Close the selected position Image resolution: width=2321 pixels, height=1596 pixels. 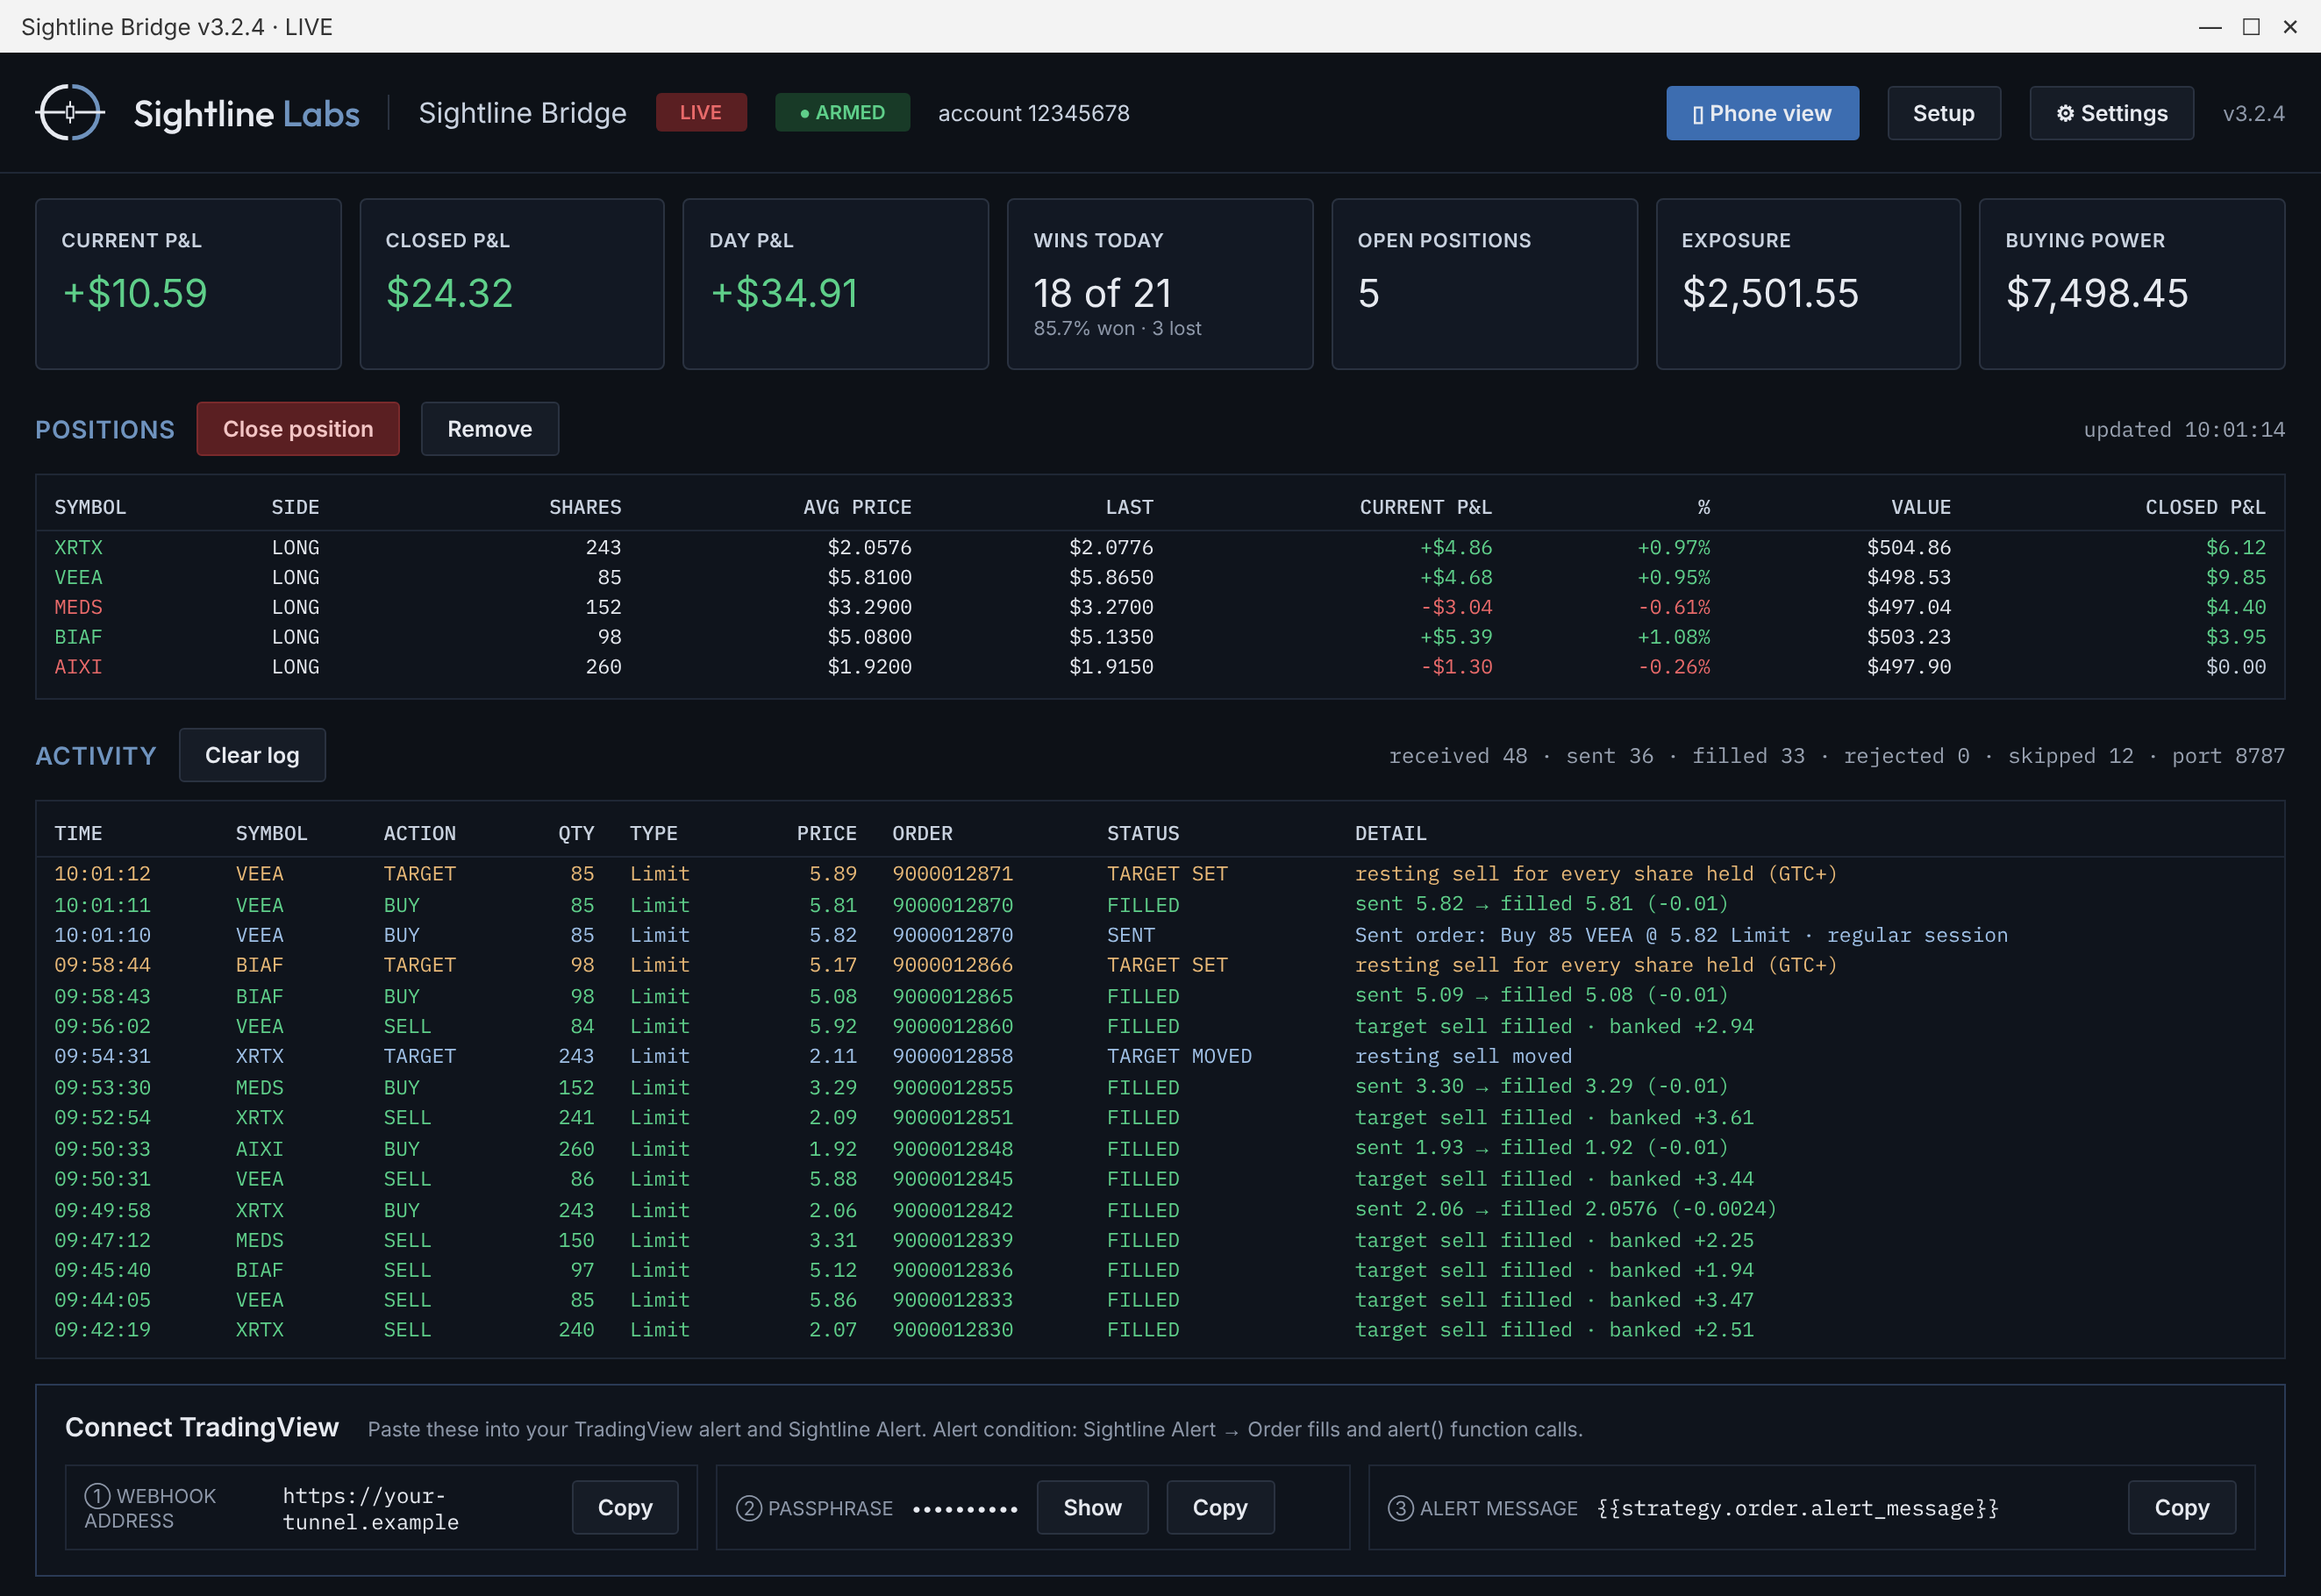[x=298, y=429]
